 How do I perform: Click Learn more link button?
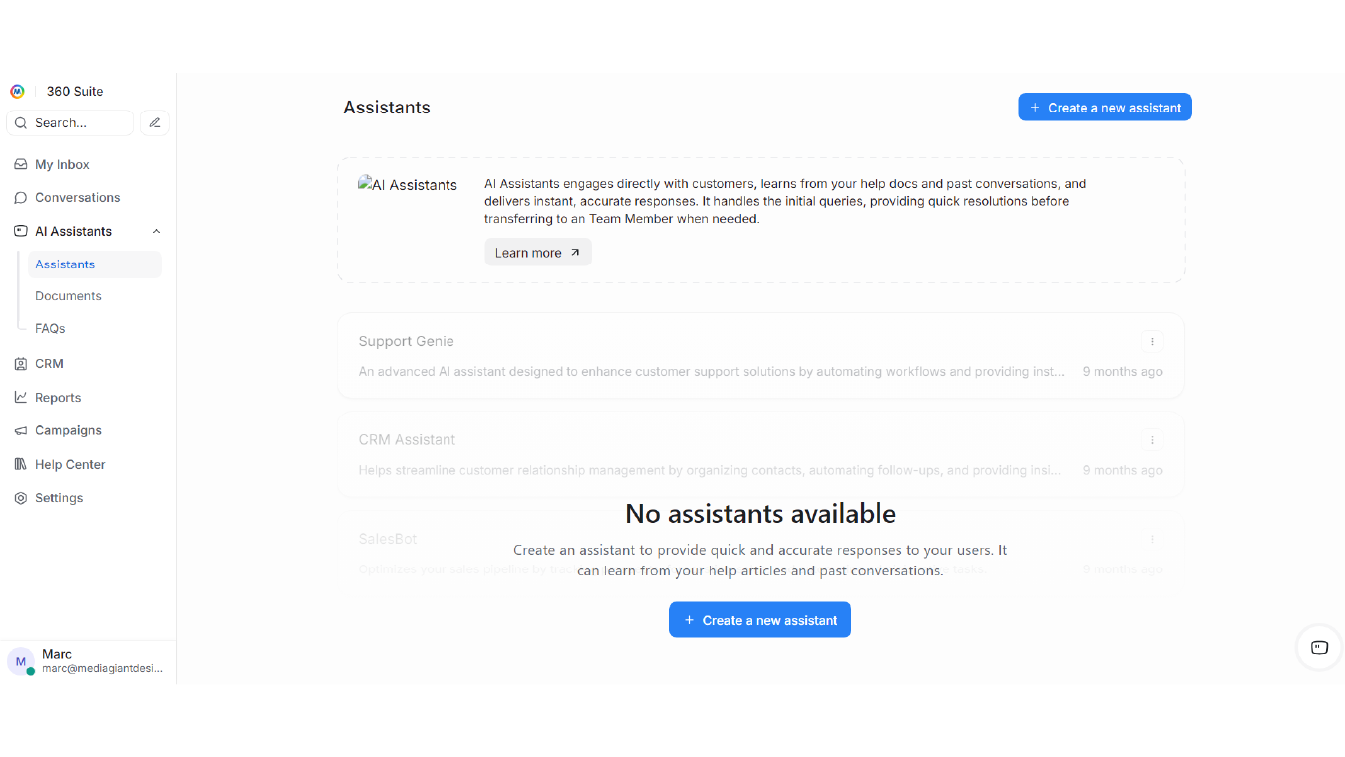(537, 253)
